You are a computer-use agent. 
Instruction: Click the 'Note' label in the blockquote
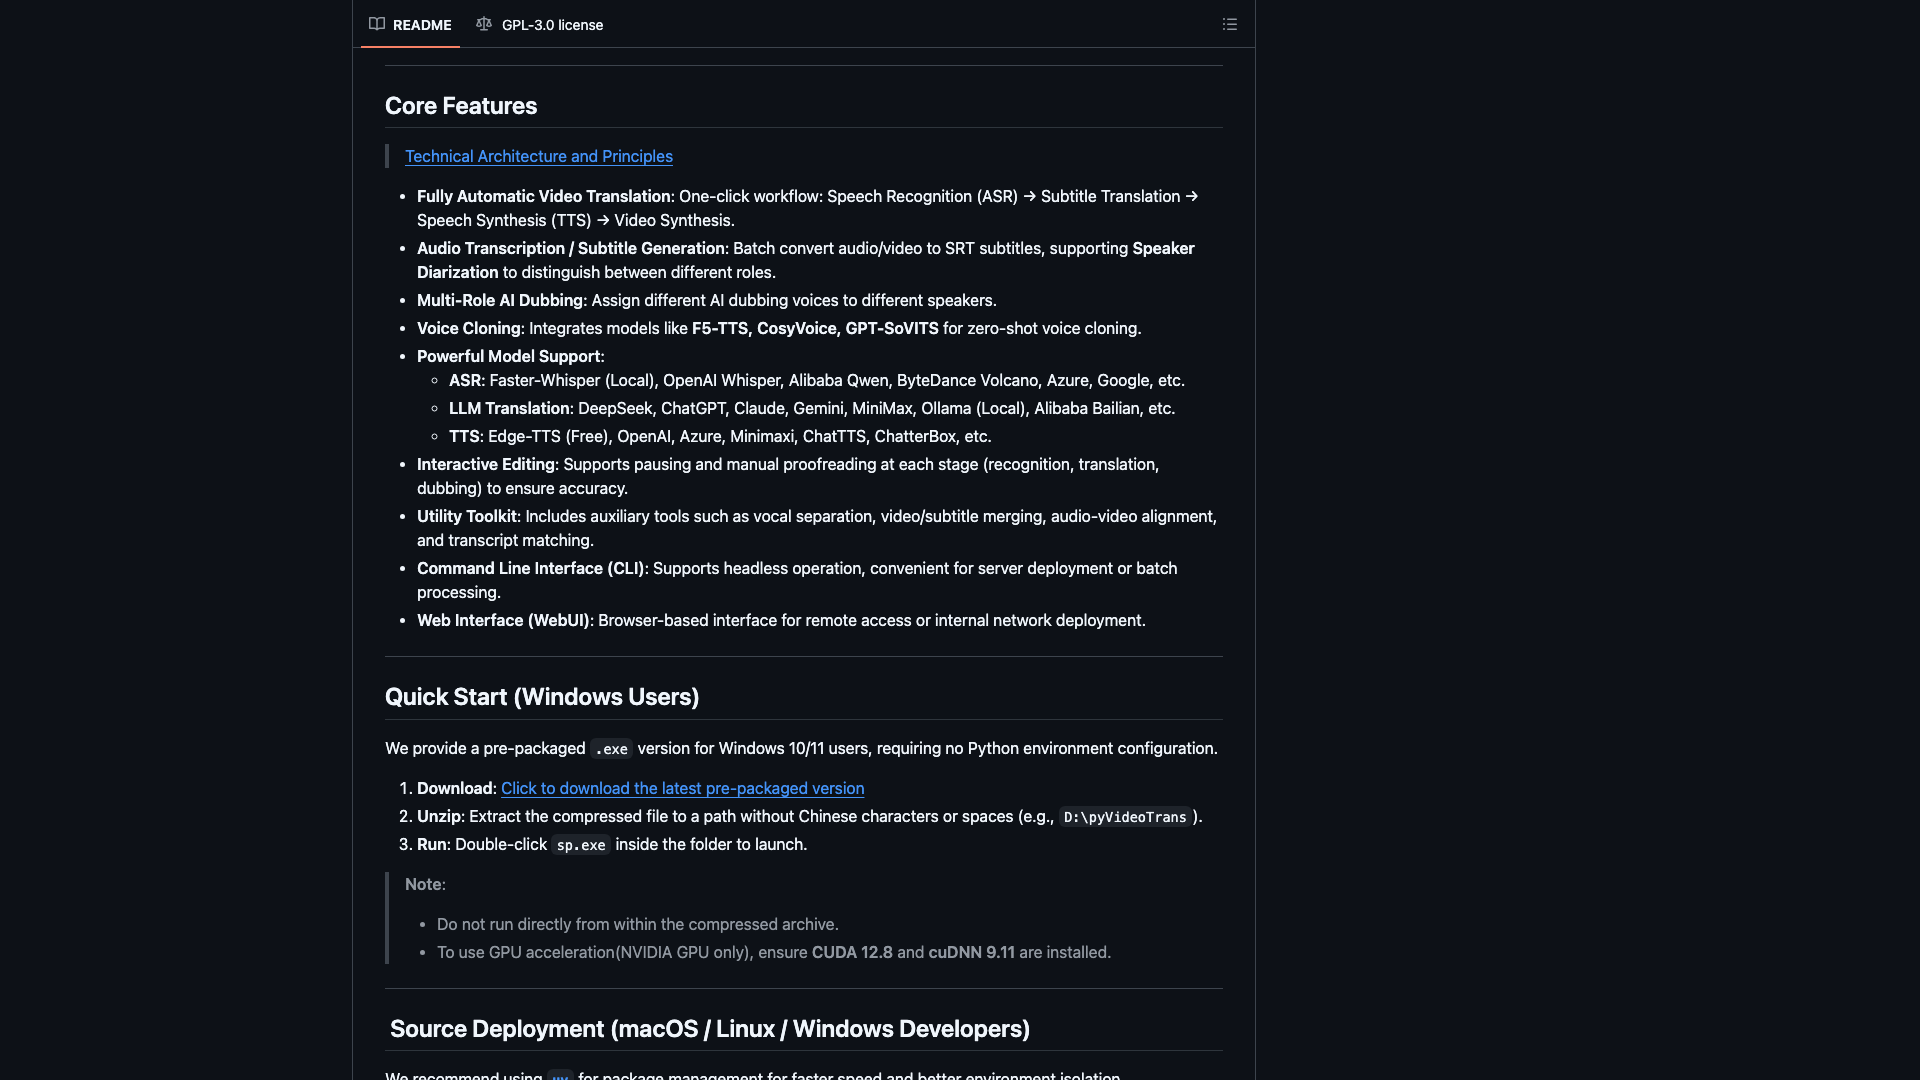point(423,884)
